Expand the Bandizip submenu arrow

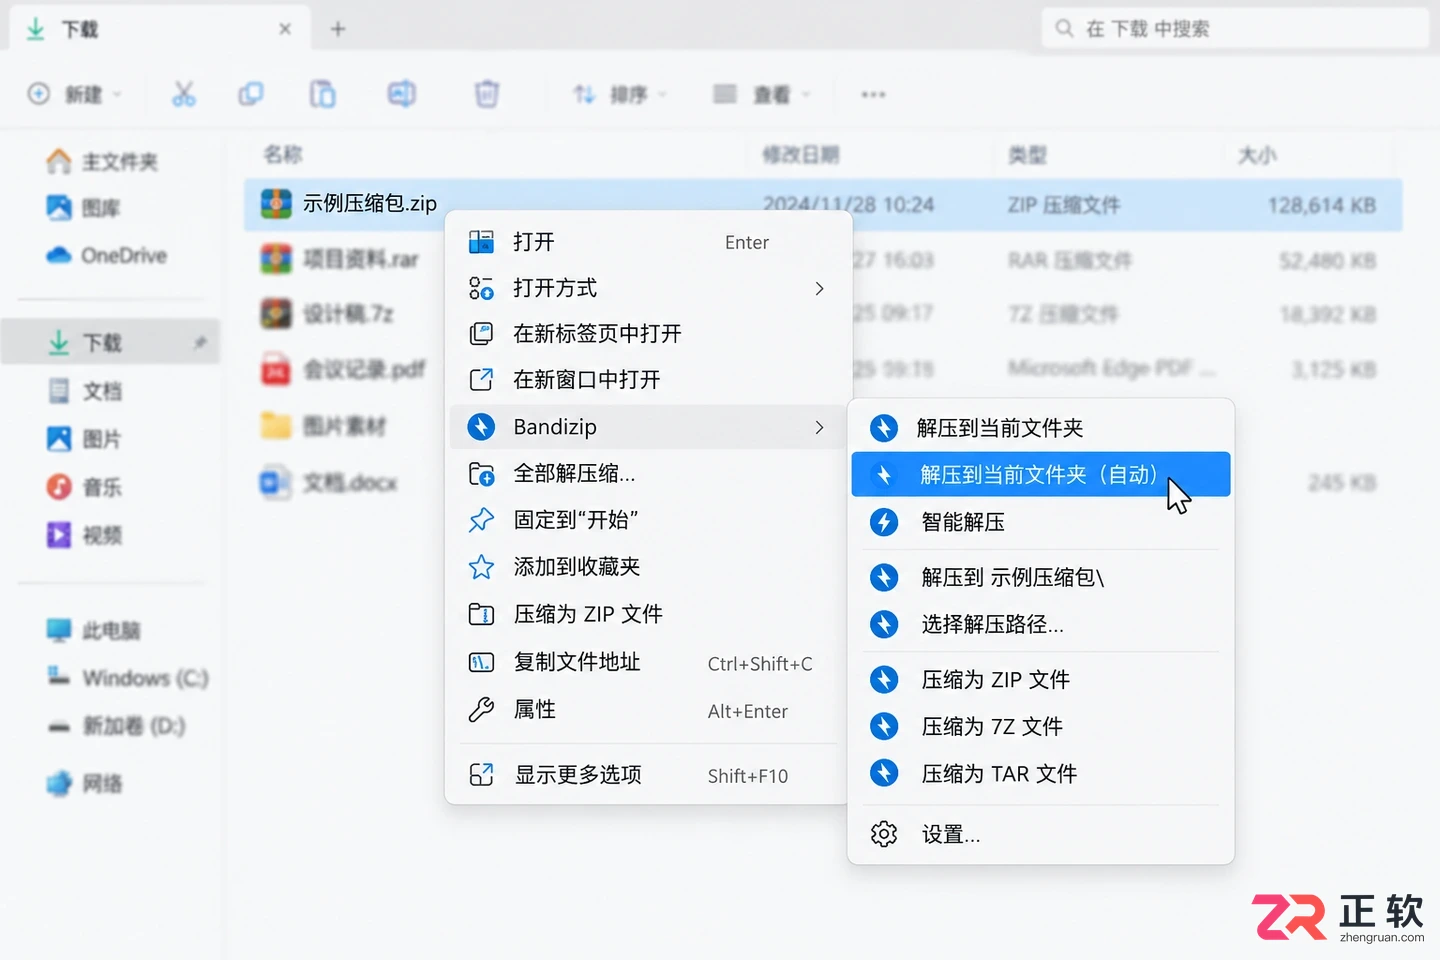pos(820,427)
